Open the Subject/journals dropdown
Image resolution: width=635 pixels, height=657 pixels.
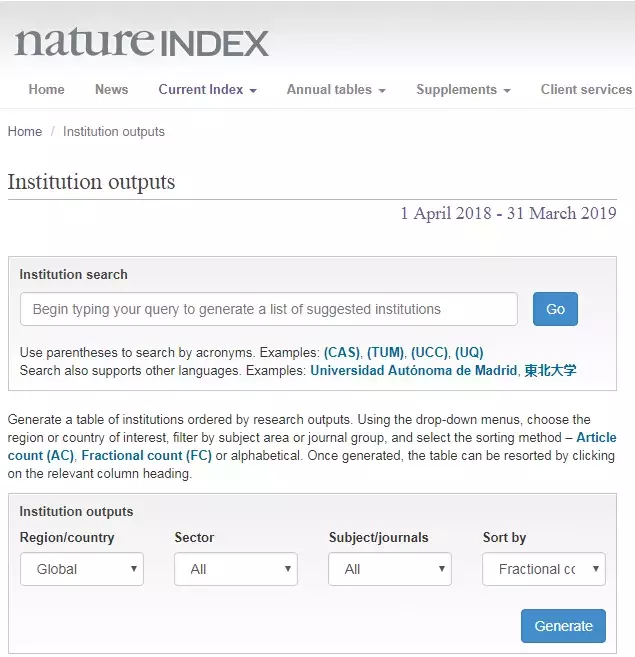pos(390,569)
